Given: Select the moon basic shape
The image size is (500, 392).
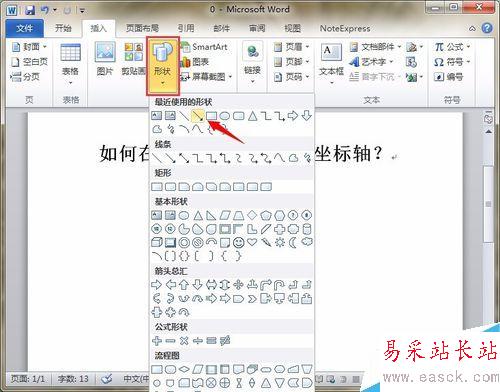Looking at the screenshot, I should [293, 243].
